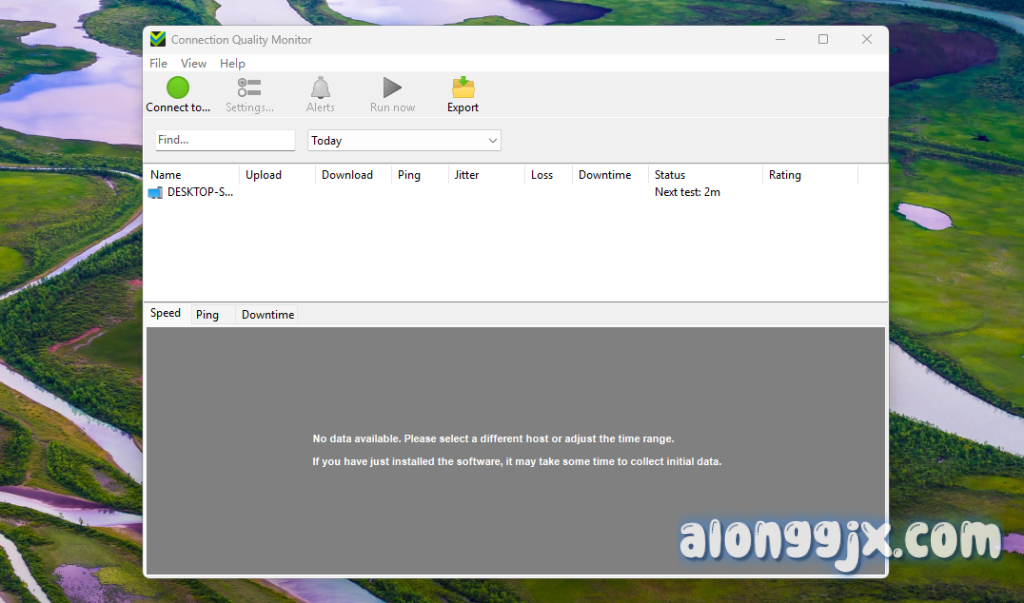Click the Alerts bell icon
The height and width of the screenshot is (603, 1024).
(320, 88)
